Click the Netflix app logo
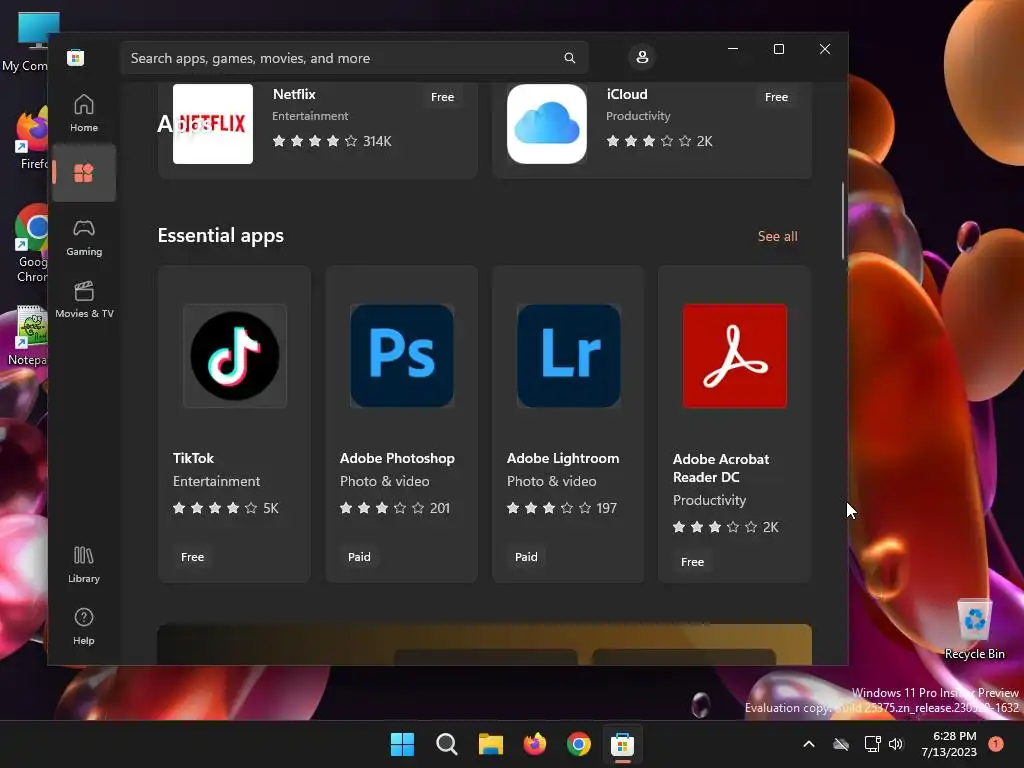This screenshot has height=768, width=1024. click(x=213, y=123)
